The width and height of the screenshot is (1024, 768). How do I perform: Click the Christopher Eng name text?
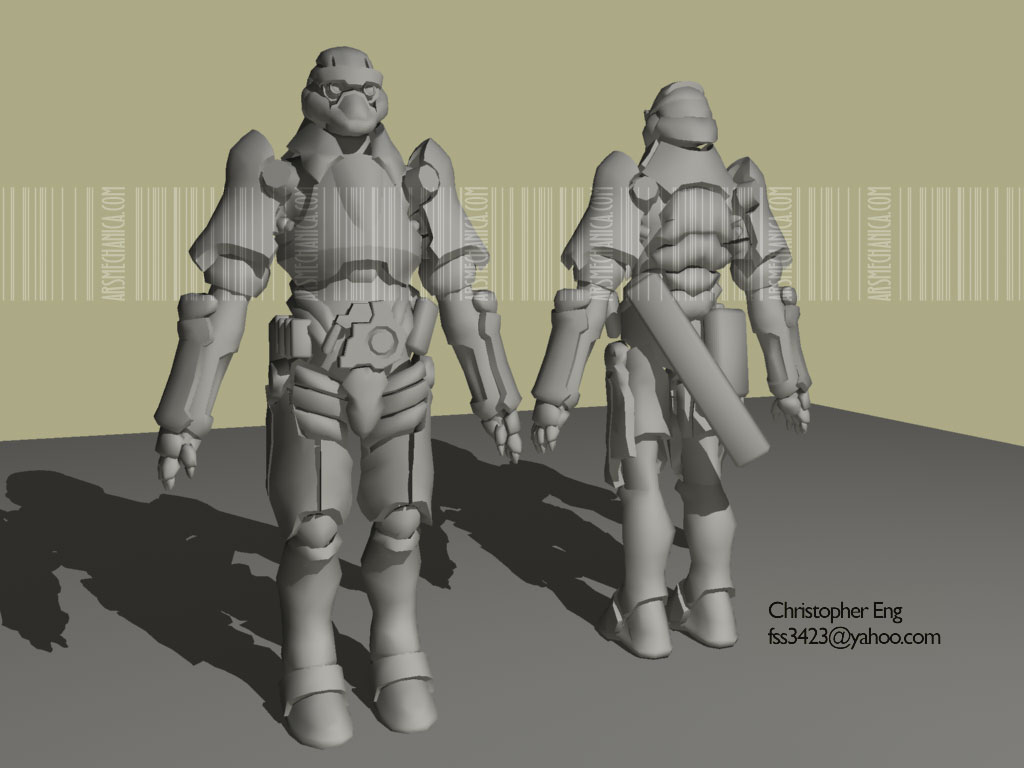click(835, 610)
